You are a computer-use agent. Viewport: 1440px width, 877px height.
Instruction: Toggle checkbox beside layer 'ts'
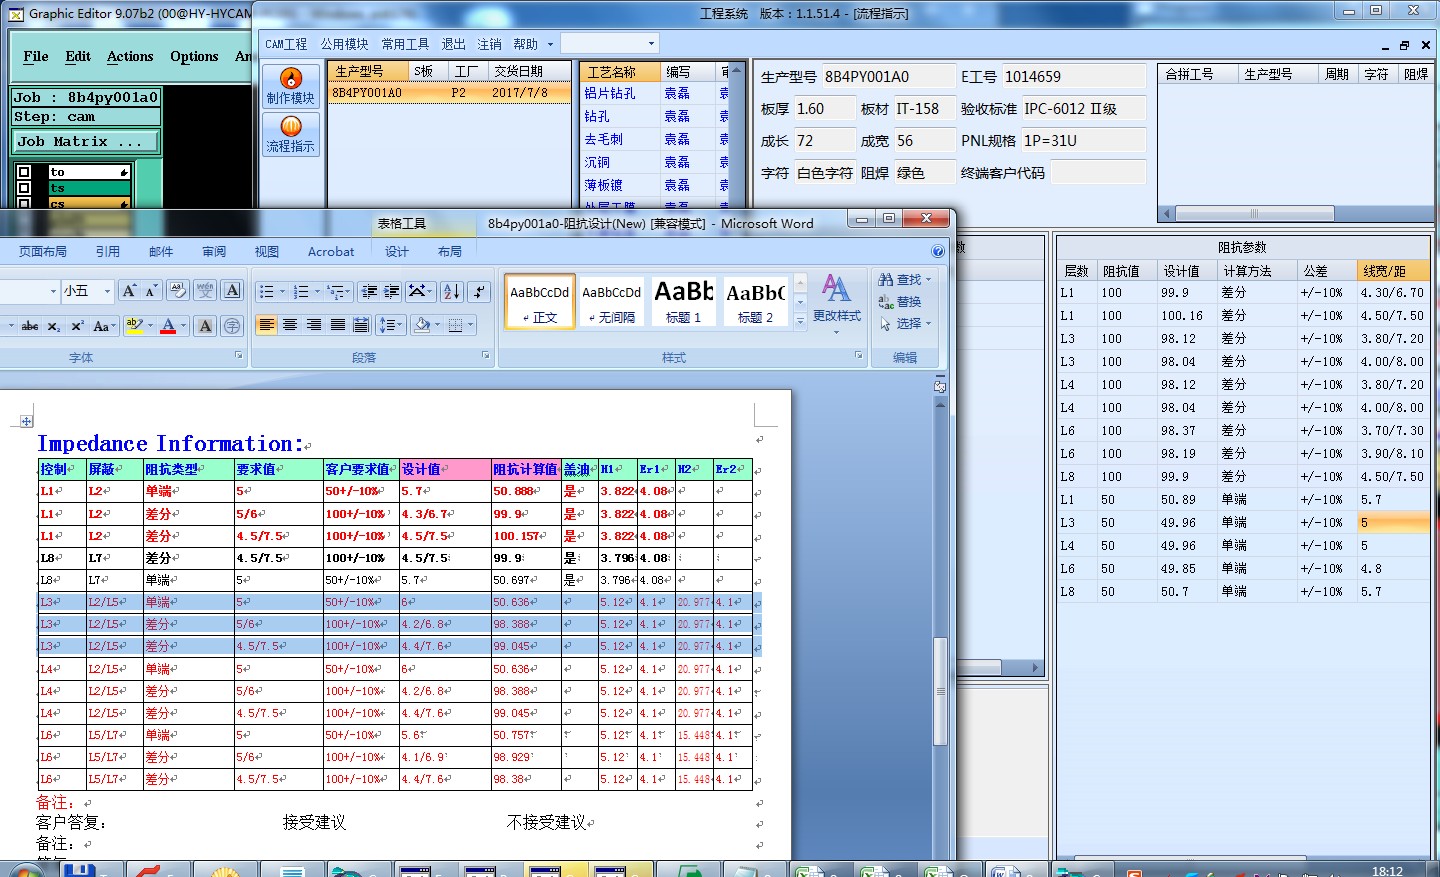pyautogui.click(x=24, y=188)
